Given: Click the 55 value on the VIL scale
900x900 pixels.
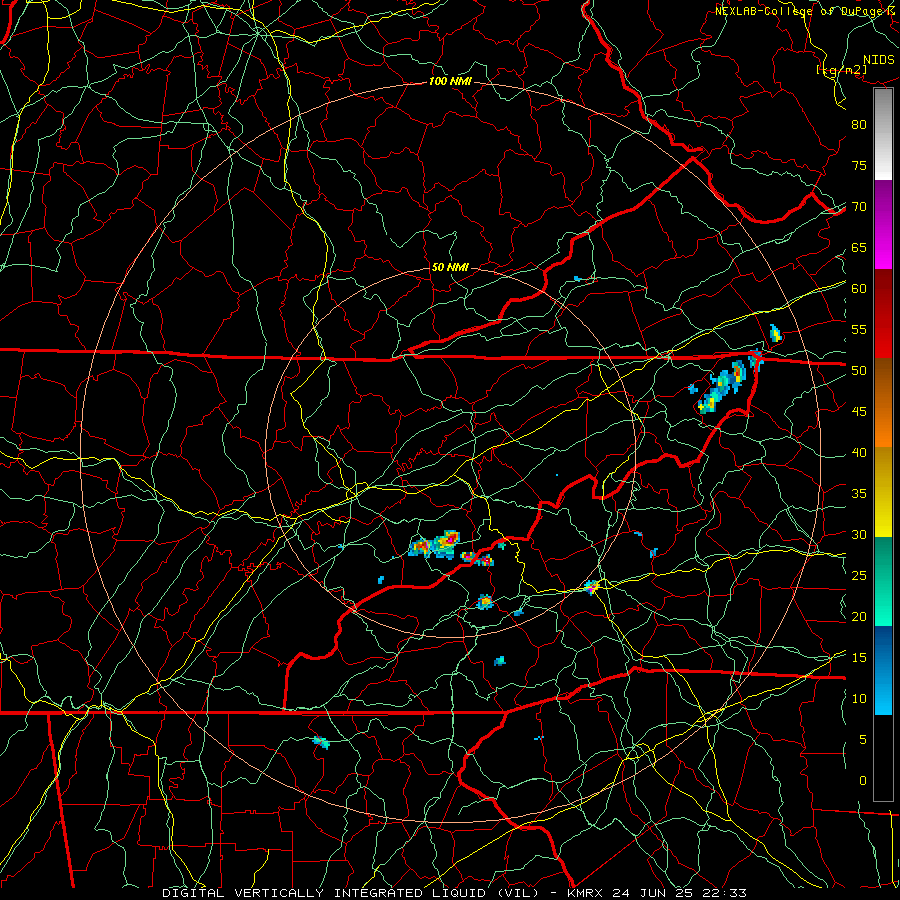Looking at the screenshot, I should [859, 330].
